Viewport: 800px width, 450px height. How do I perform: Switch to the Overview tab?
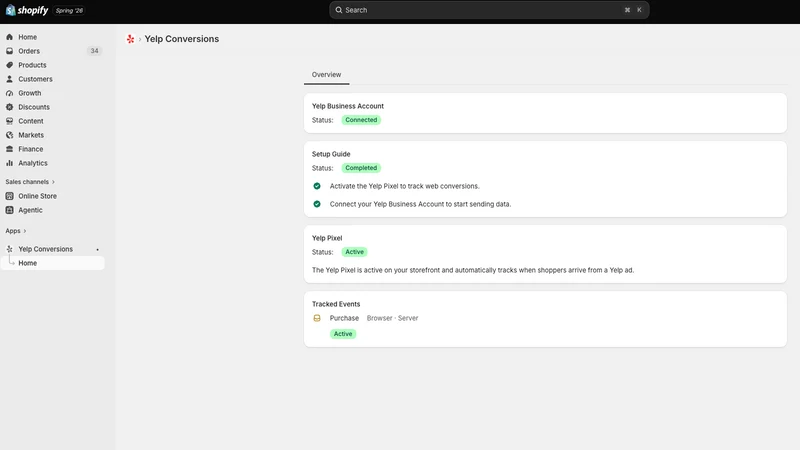(x=327, y=74)
